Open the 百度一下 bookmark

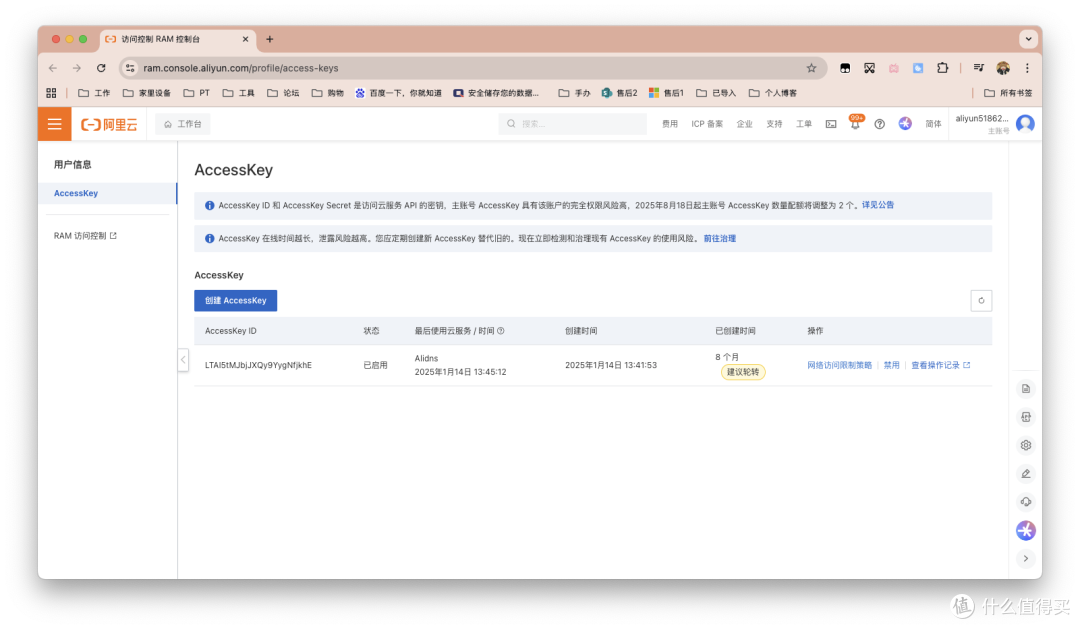[398, 93]
